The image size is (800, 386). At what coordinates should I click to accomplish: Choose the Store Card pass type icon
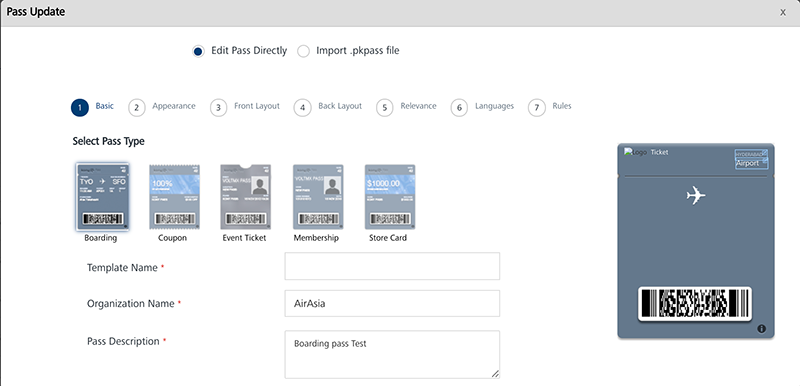click(390, 197)
